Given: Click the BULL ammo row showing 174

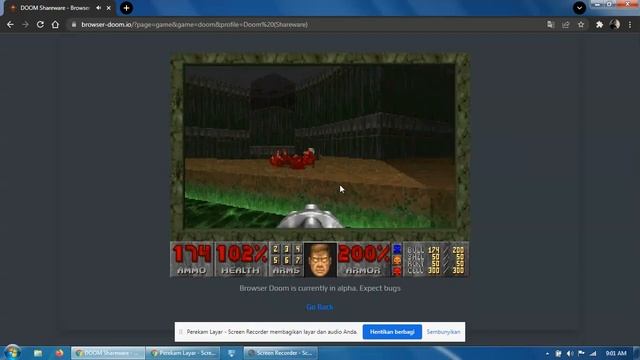Looking at the screenshot, I should [436, 250].
